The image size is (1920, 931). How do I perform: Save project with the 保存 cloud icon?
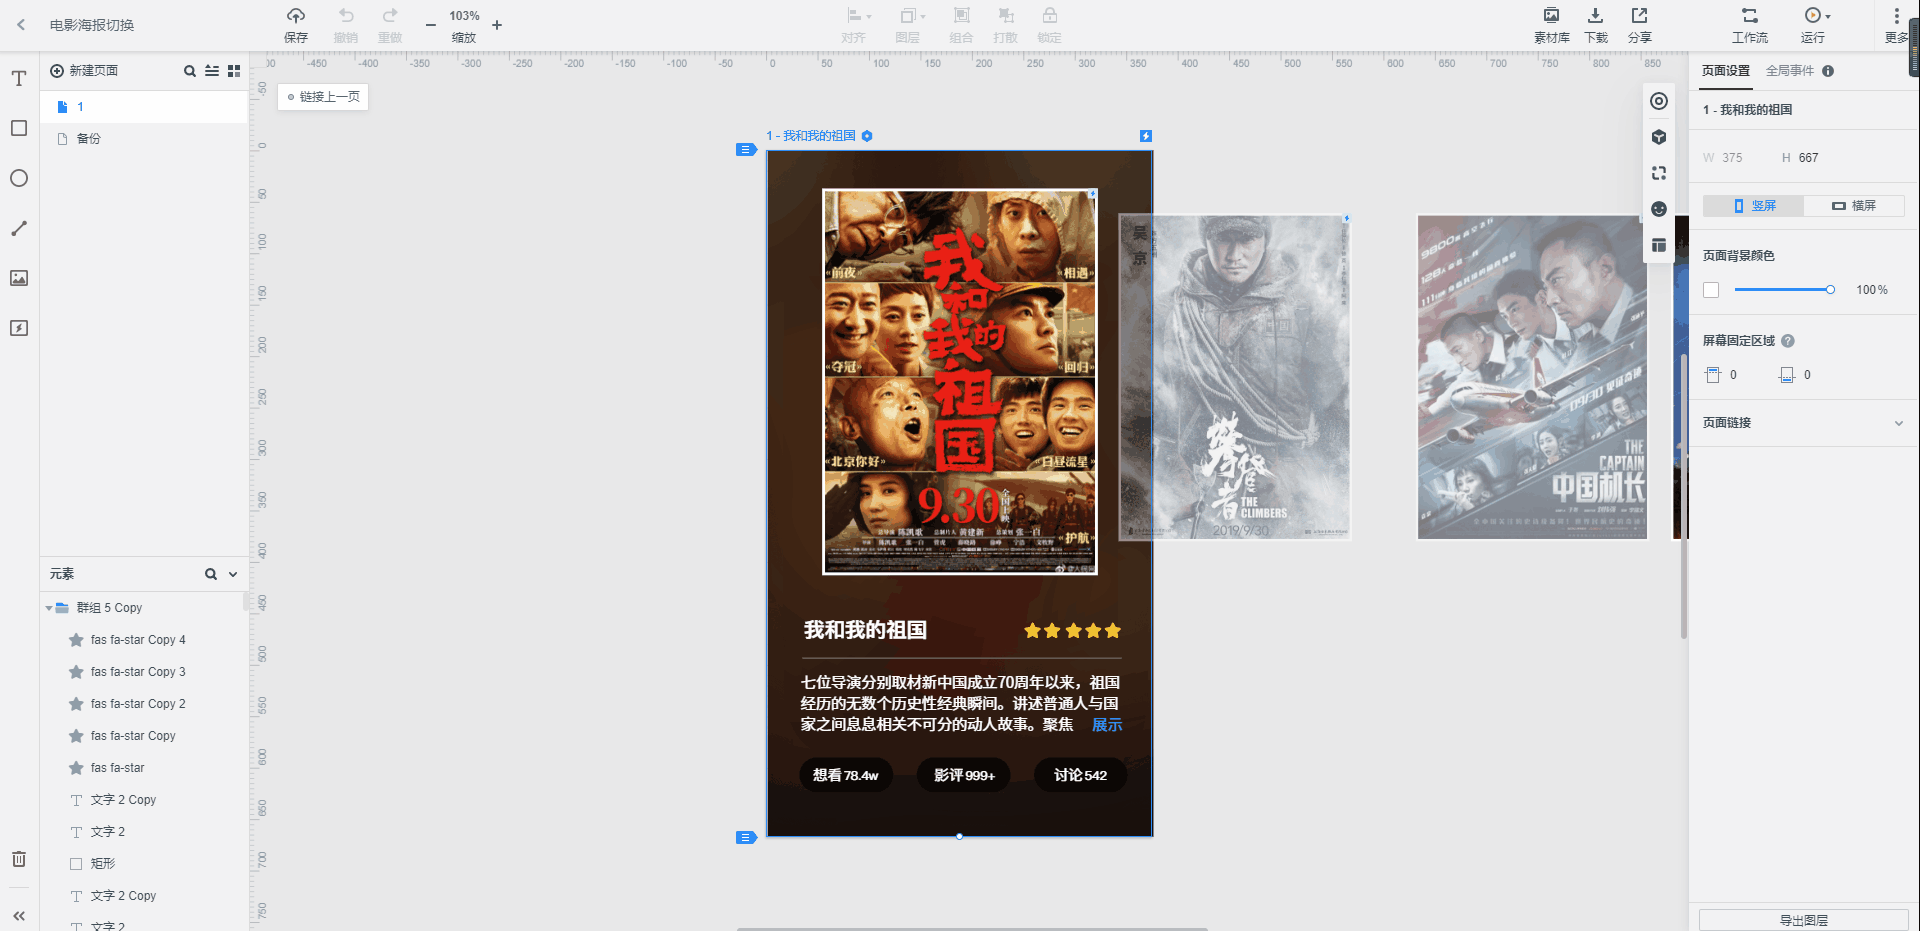point(296,16)
